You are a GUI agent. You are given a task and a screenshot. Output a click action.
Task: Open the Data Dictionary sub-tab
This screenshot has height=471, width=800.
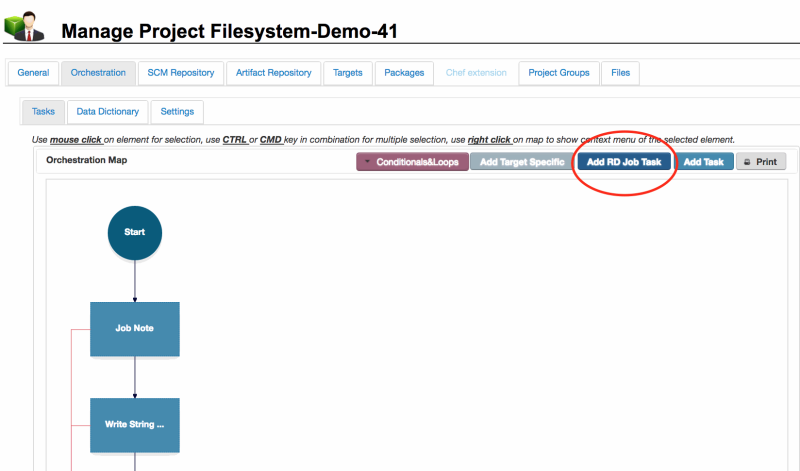(x=109, y=112)
